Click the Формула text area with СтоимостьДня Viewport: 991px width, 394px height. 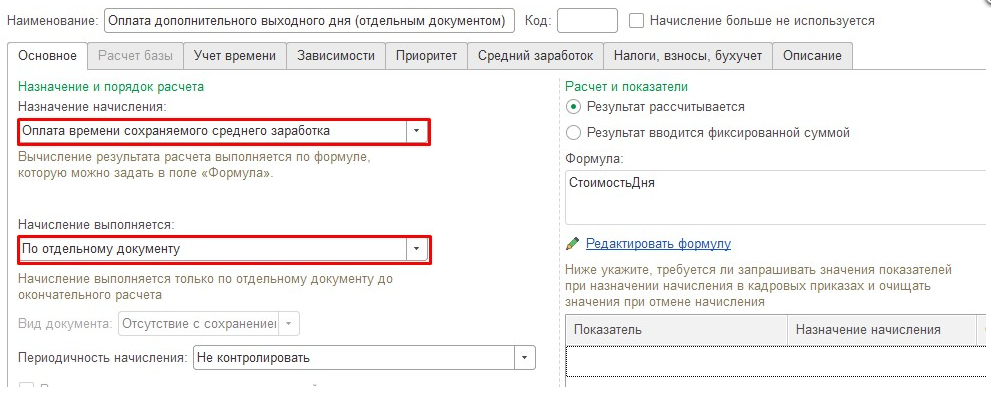(x=777, y=197)
